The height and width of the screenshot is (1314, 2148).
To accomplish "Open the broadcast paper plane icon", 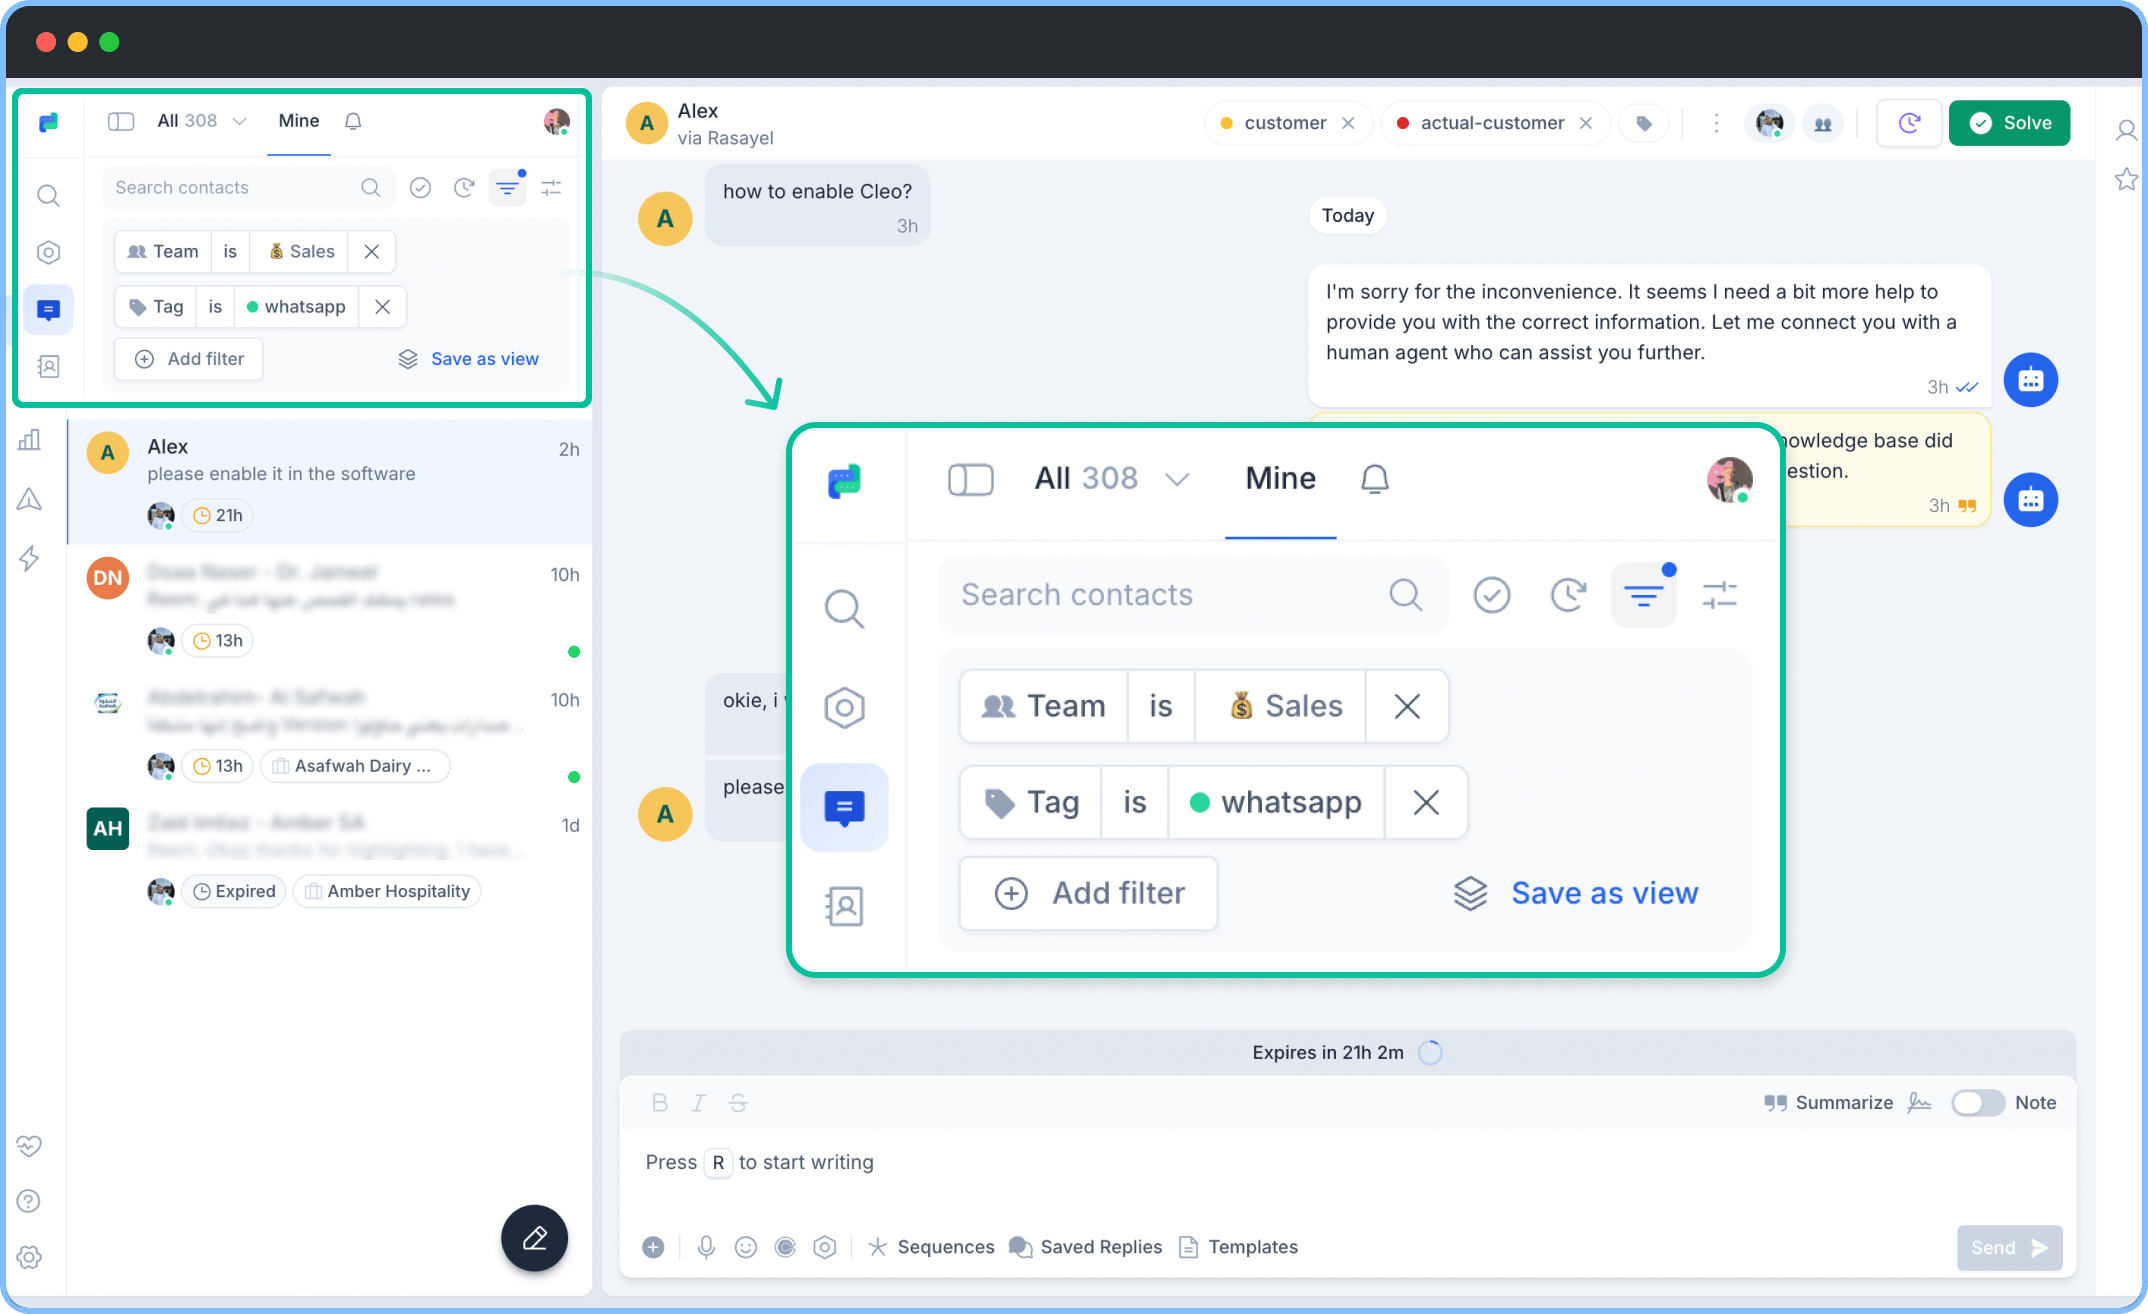I will tap(30, 499).
